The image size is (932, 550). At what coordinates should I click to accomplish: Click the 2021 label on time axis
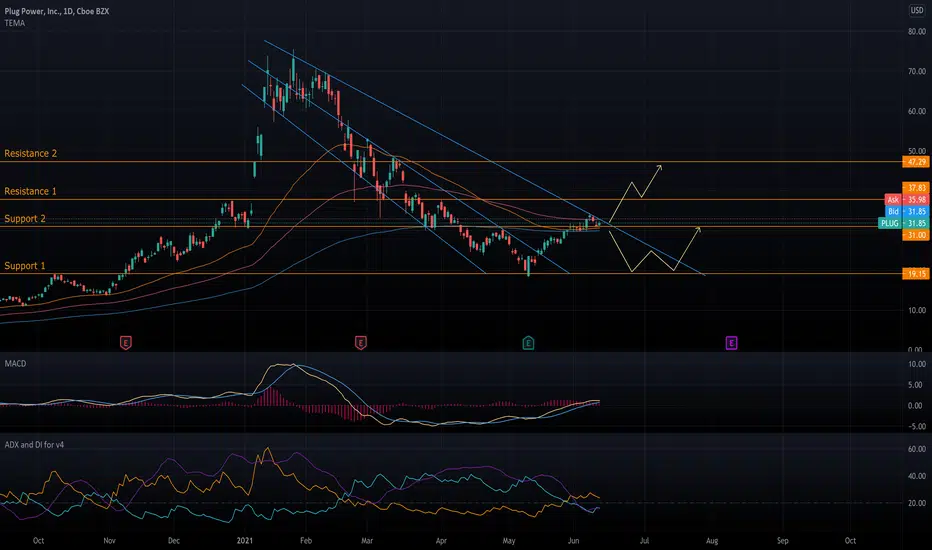245,540
